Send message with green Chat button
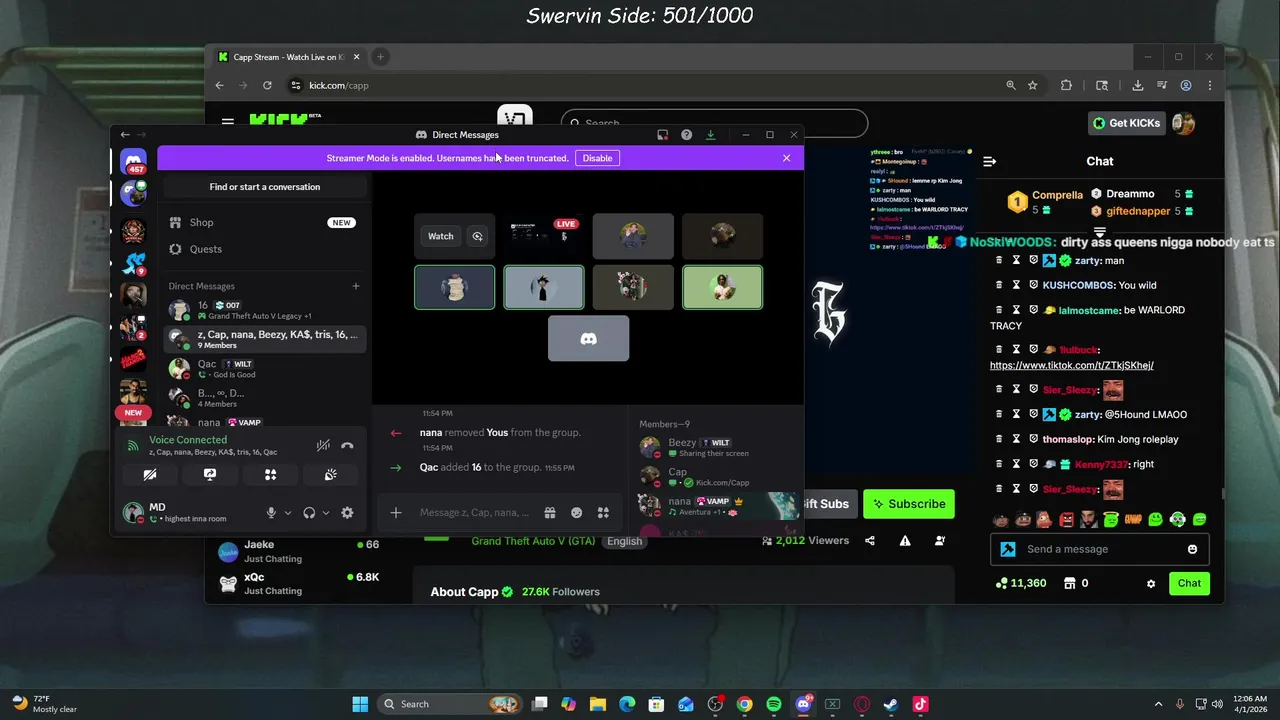1280x720 pixels. pyautogui.click(x=1189, y=583)
